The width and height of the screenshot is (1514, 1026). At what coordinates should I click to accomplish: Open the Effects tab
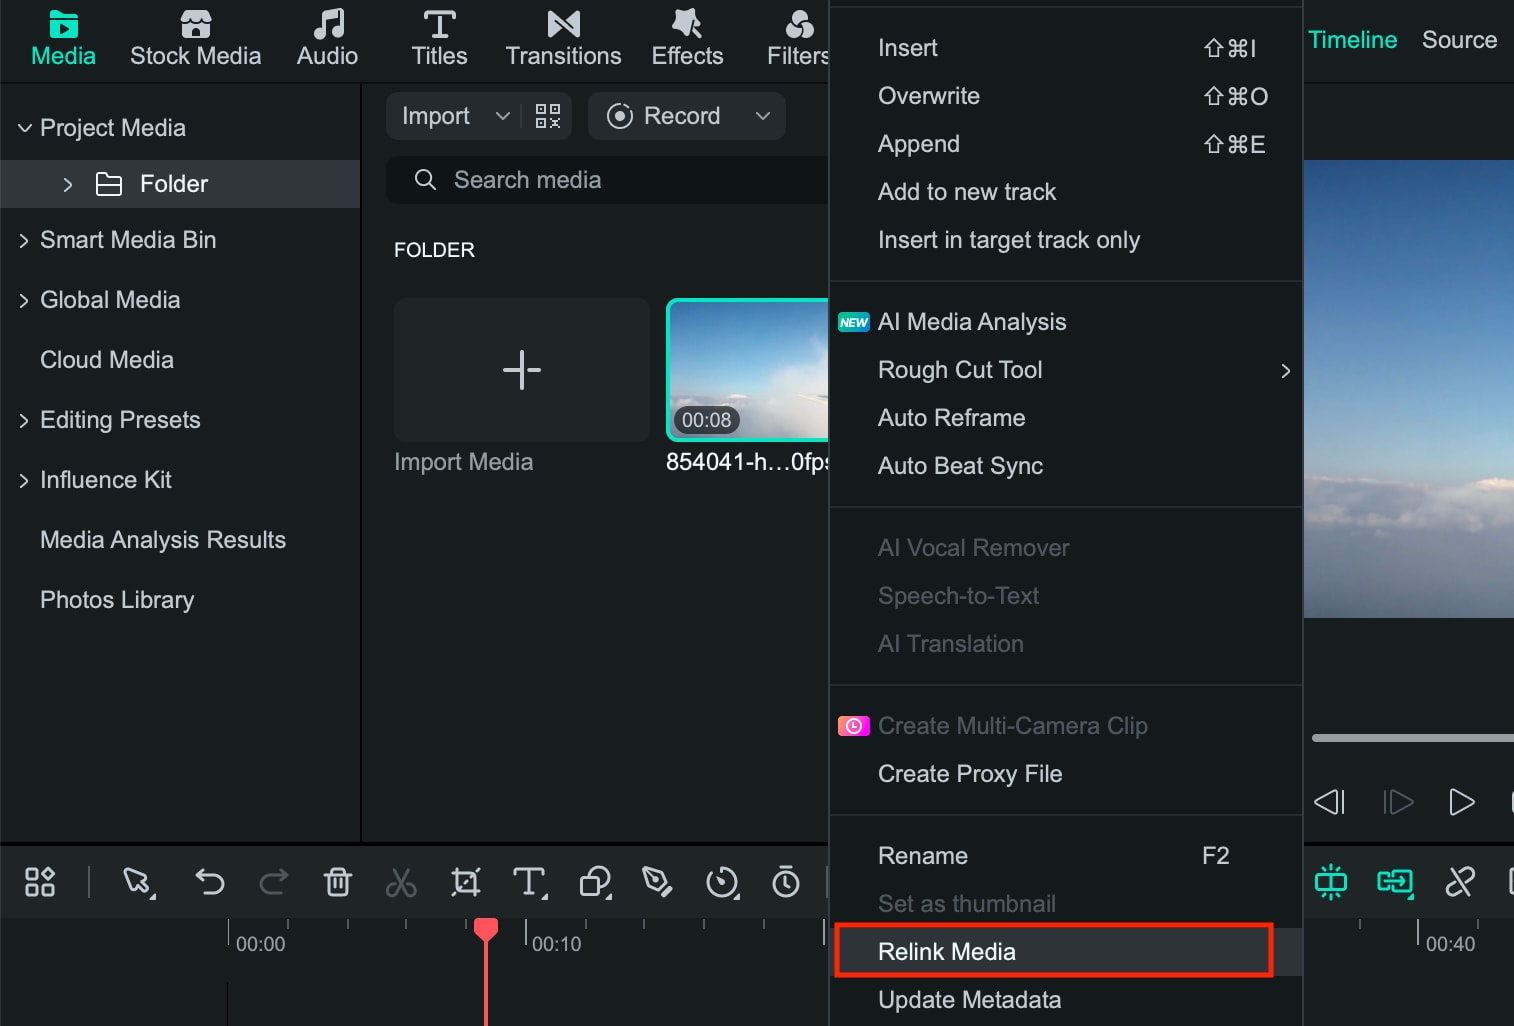[687, 39]
